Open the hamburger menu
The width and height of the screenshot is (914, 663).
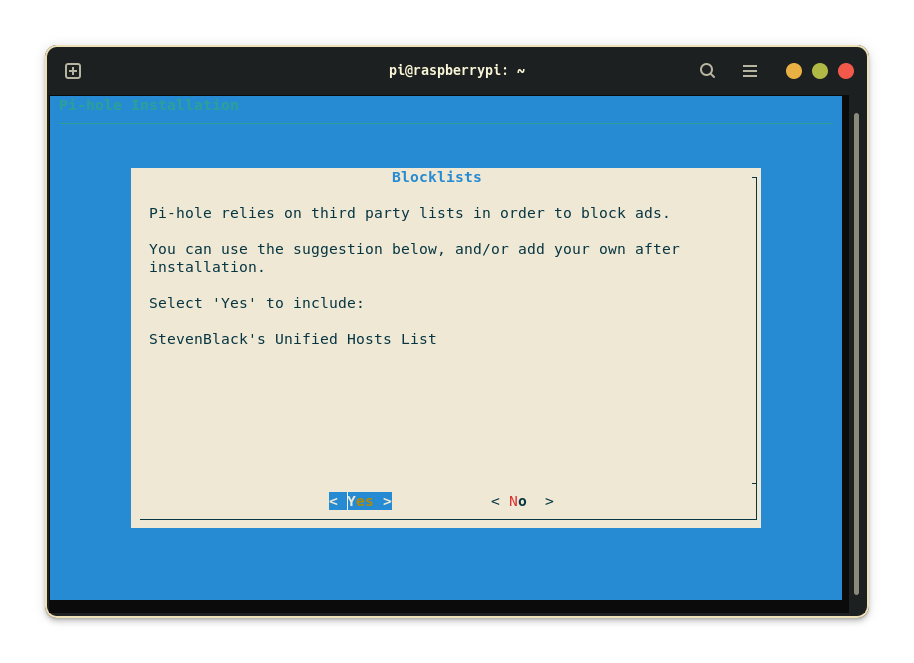(x=749, y=71)
